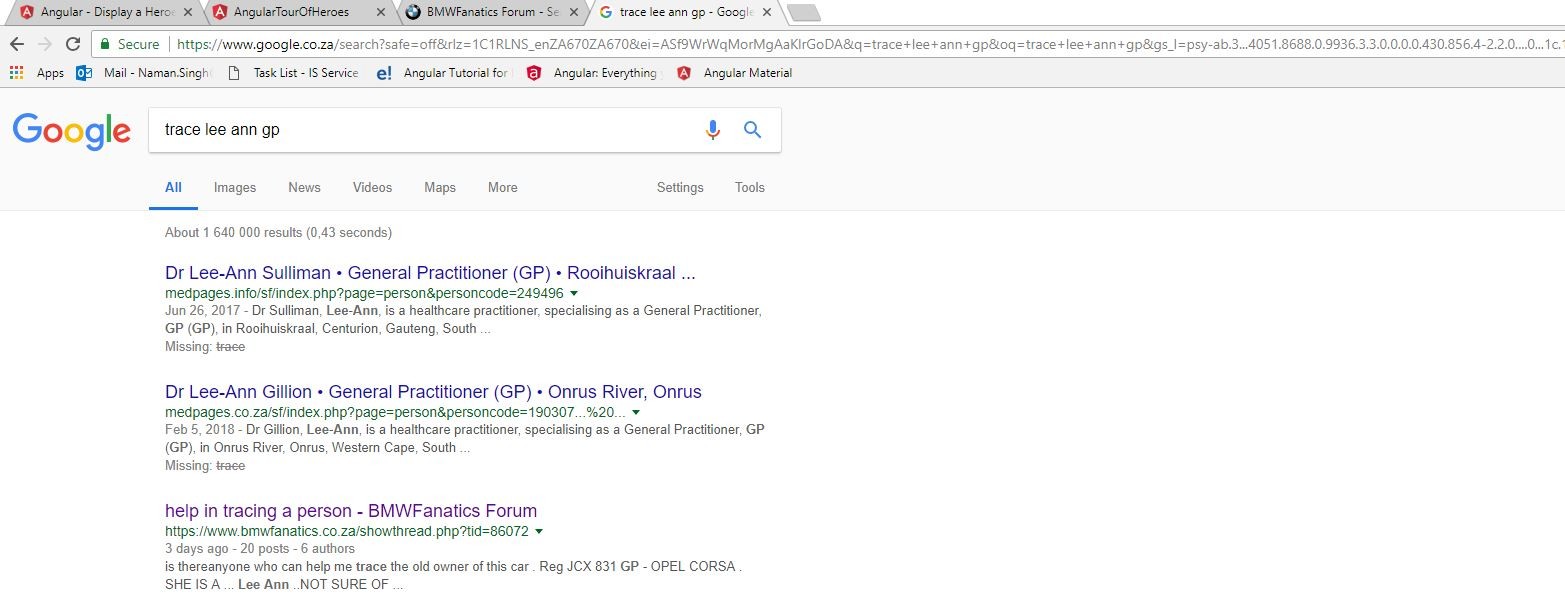Go back using the back arrow
This screenshot has height=598, width=1565.
pos(16,44)
